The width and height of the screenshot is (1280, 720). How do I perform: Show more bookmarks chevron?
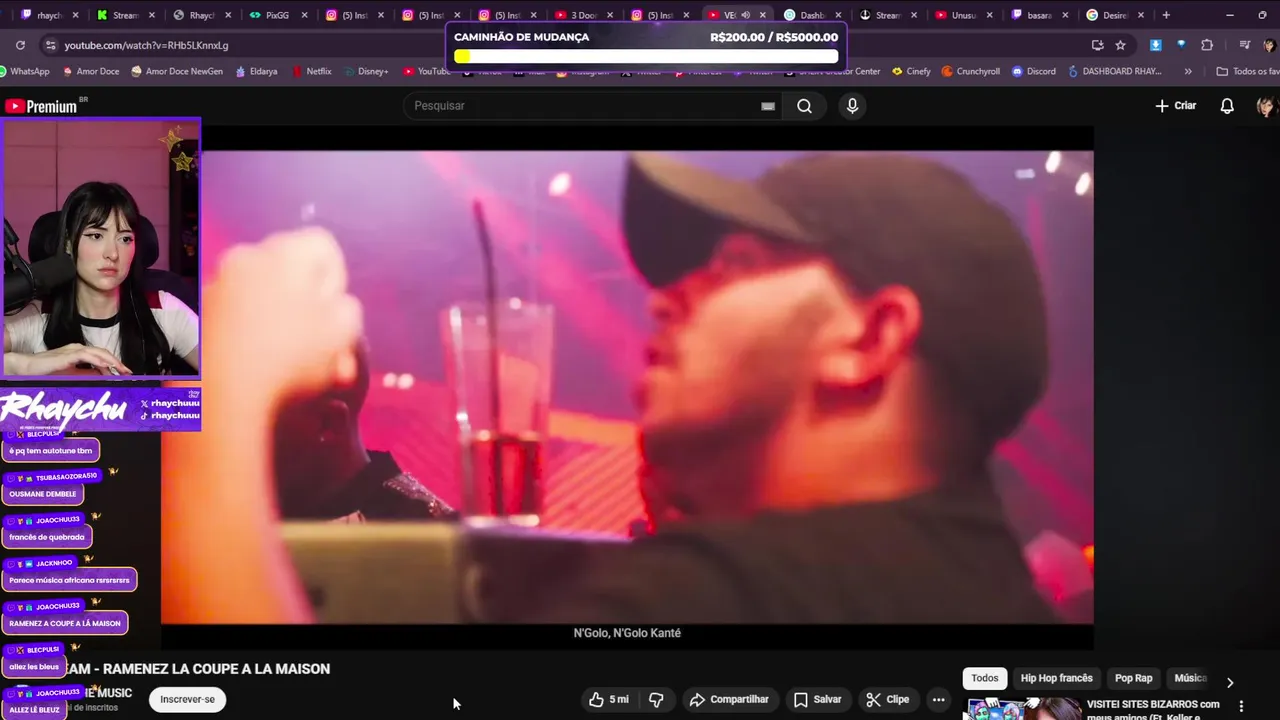[x=1188, y=72]
